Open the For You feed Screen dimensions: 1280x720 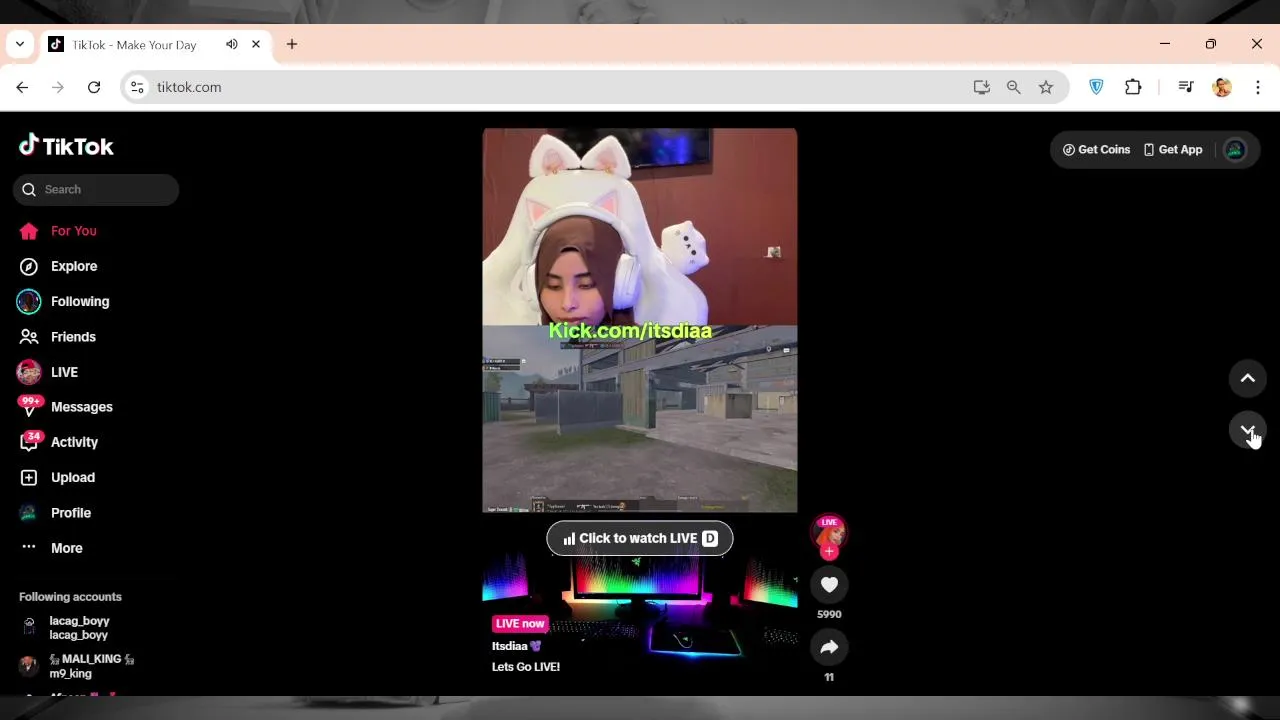(58, 231)
